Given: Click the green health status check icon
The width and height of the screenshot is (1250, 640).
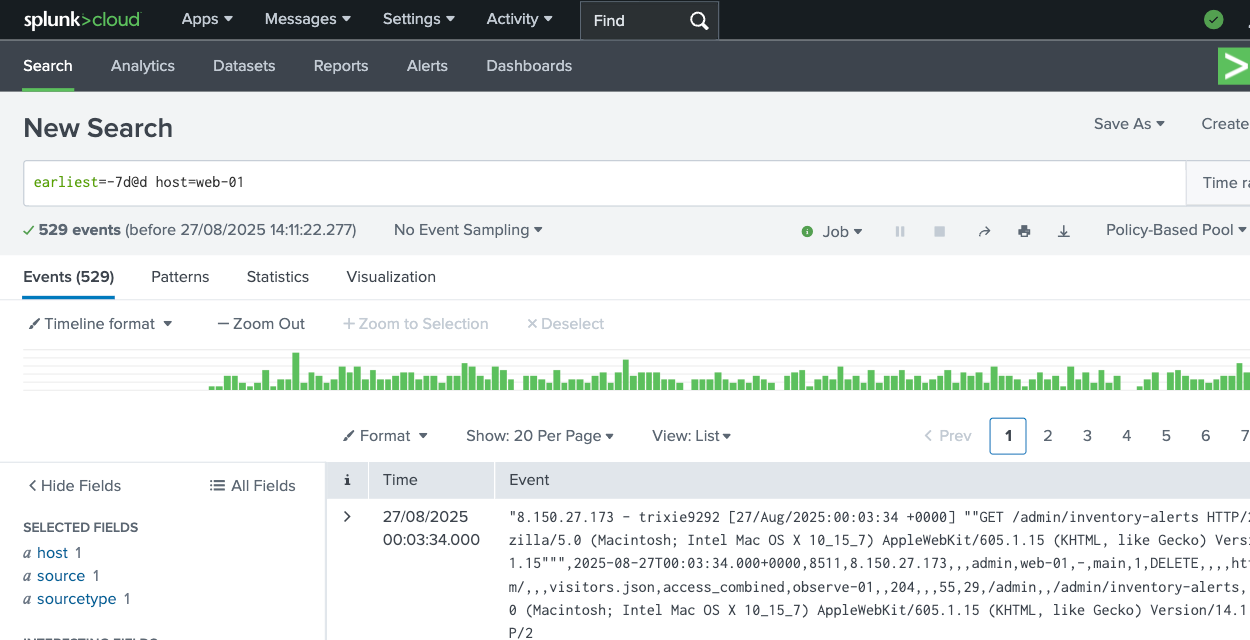Looking at the screenshot, I should (1213, 19).
